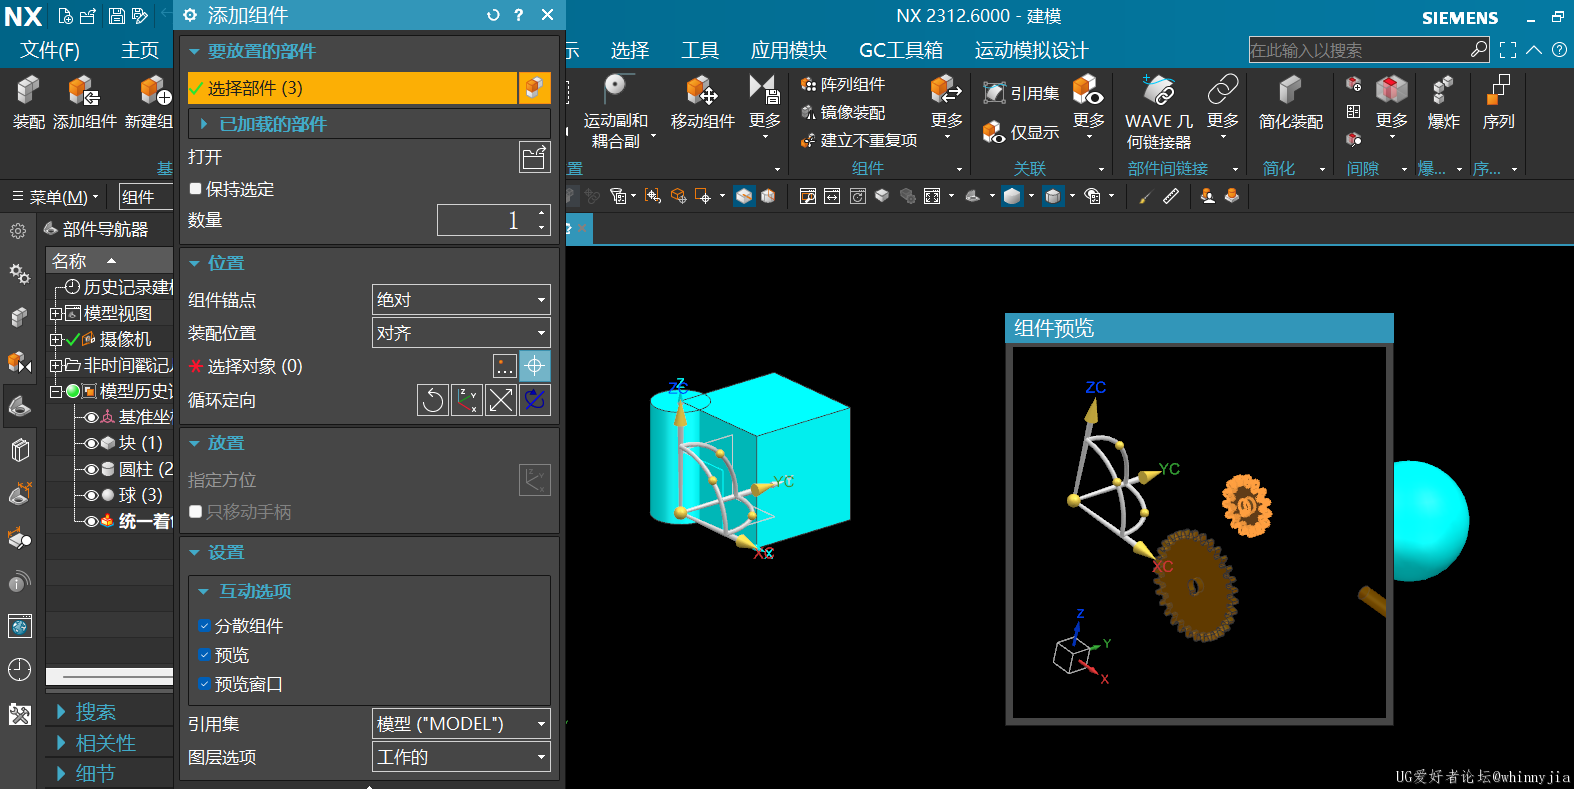Open the 图层选项 dropdown
The height and width of the screenshot is (789, 1574).
tap(461, 757)
